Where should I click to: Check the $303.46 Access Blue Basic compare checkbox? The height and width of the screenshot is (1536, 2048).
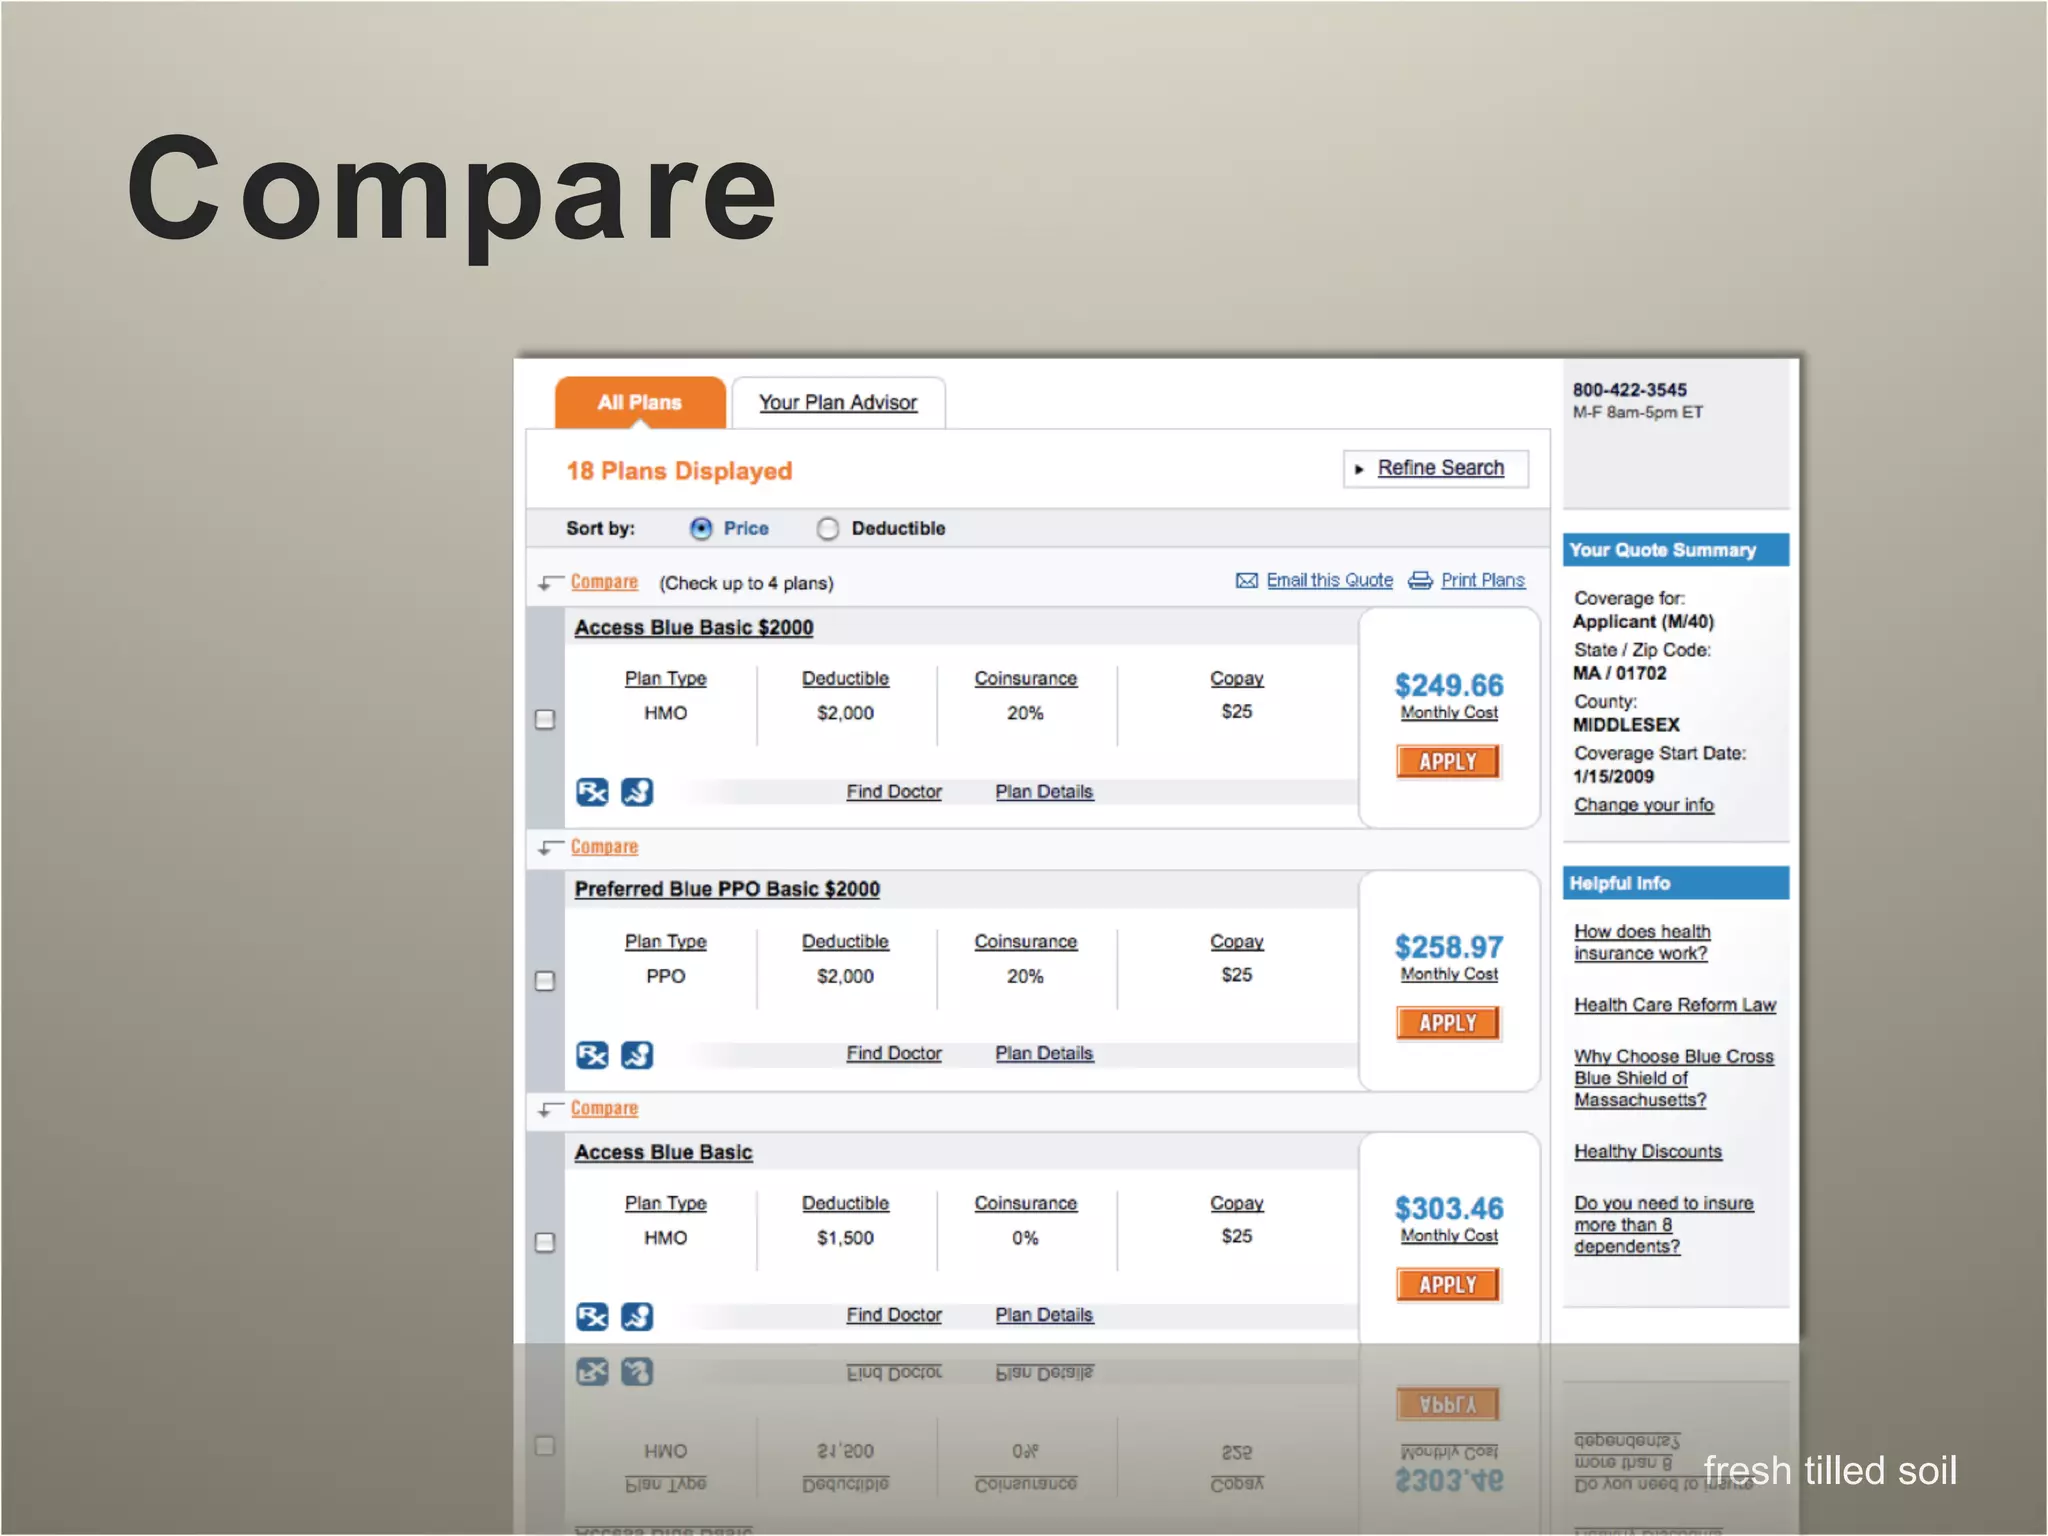coord(545,1242)
